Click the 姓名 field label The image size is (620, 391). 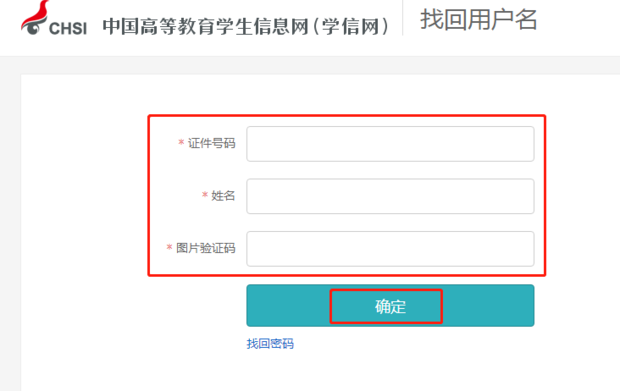tap(223, 195)
